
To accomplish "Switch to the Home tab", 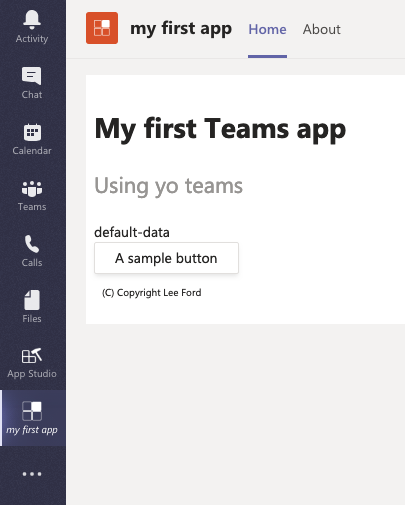I will click(267, 29).
